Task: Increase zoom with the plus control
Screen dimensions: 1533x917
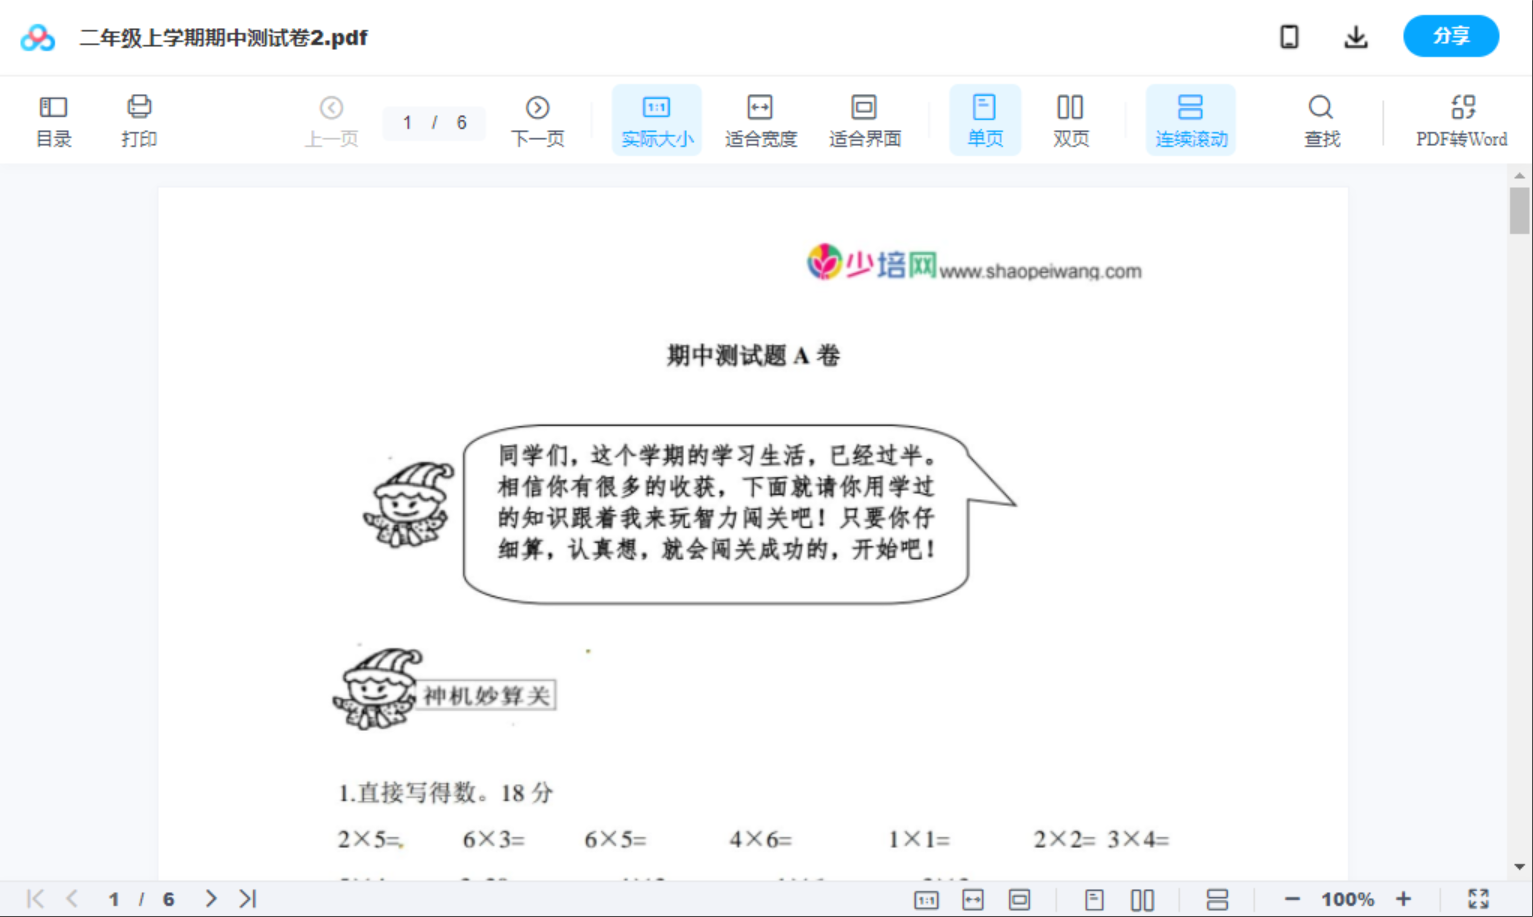Action: (1404, 898)
